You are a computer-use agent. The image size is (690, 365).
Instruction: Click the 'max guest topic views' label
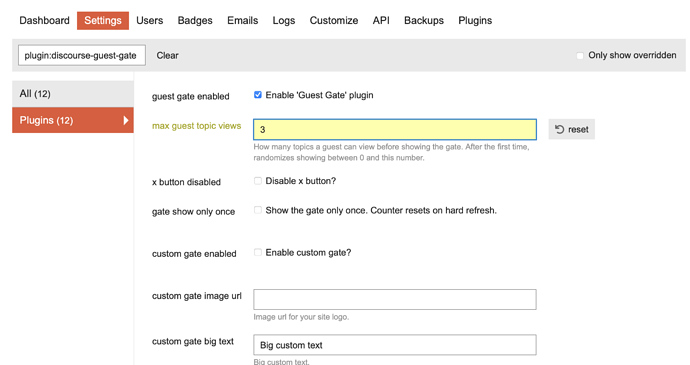tap(197, 126)
